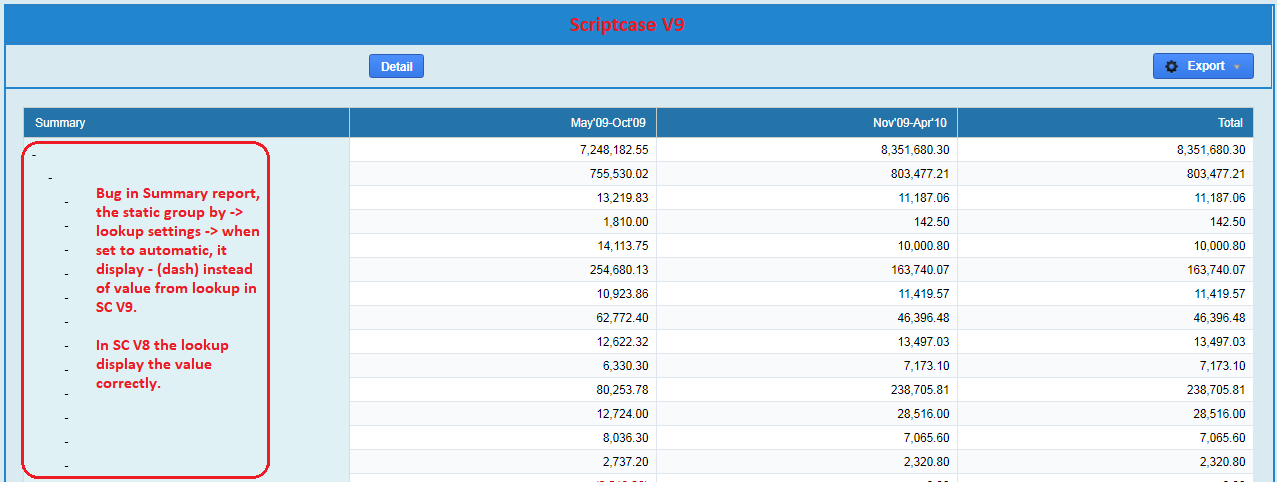
Task: Click 10,000.80 in the Total column
Action: (x=1220, y=246)
